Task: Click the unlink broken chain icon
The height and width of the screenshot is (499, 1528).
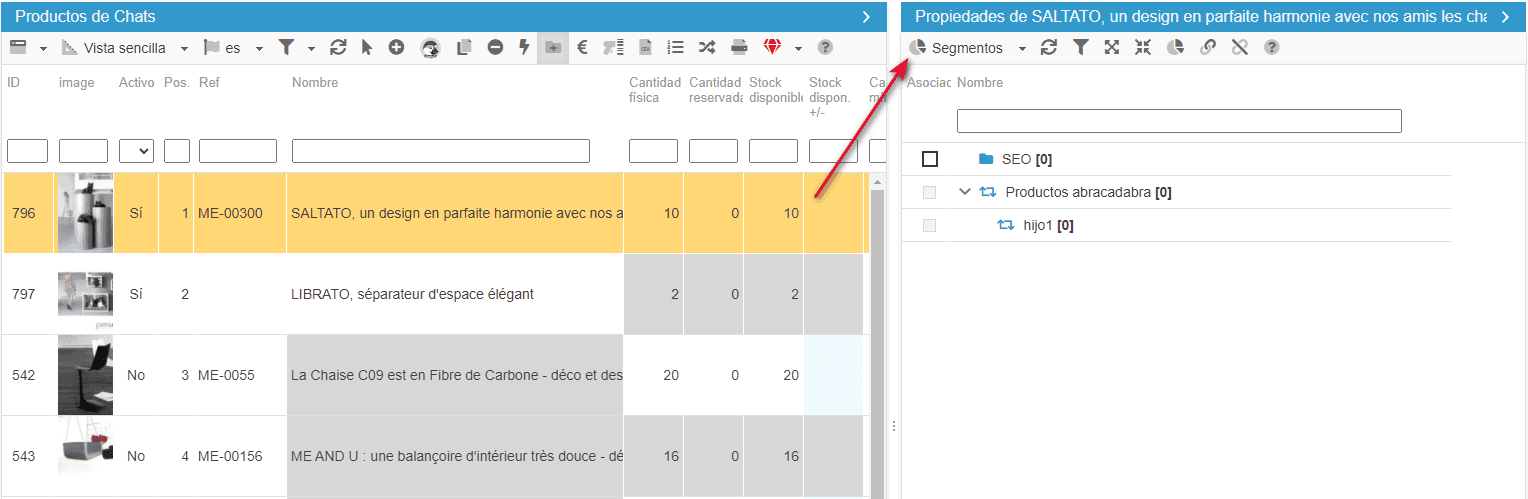Action: [1239, 47]
